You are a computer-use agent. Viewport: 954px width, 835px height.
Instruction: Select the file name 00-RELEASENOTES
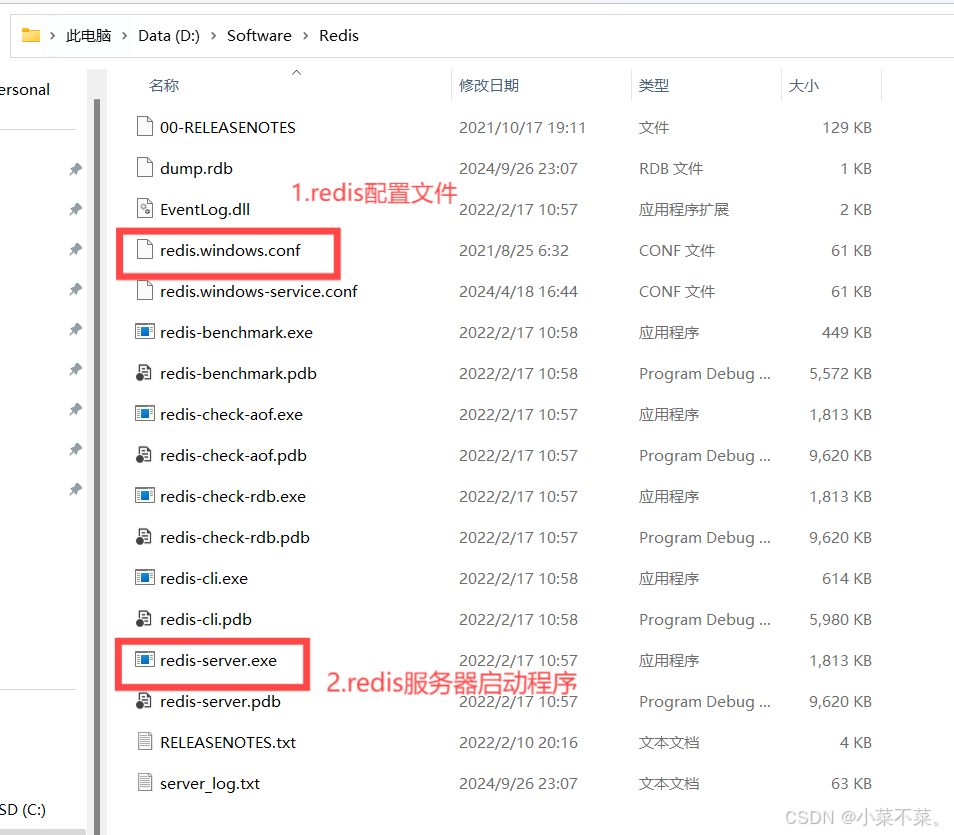pos(228,127)
